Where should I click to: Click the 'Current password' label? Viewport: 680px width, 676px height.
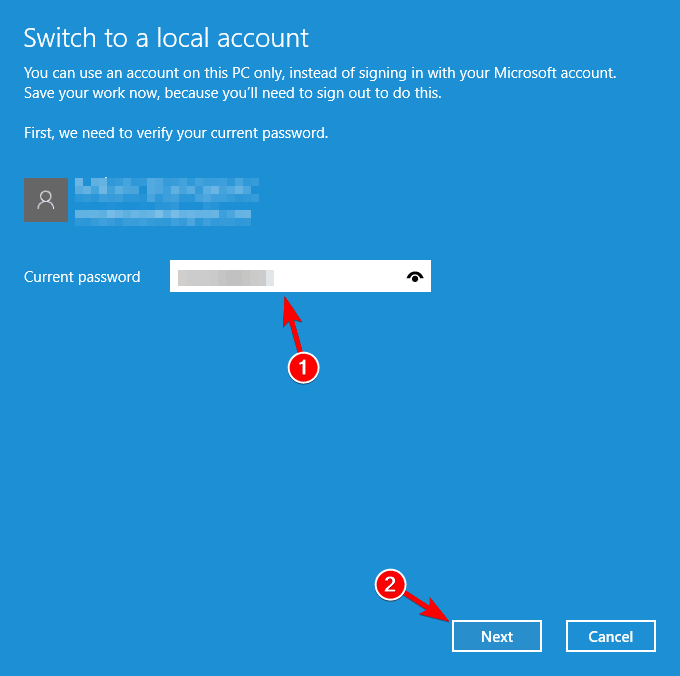click(x=82, y=277)
